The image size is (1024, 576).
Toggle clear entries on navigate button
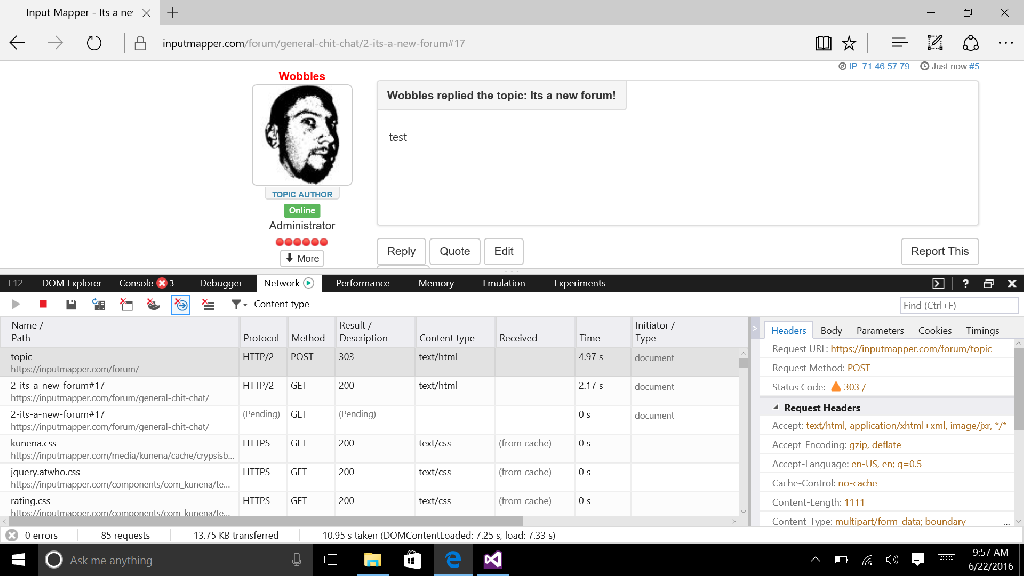click(180, 304)
